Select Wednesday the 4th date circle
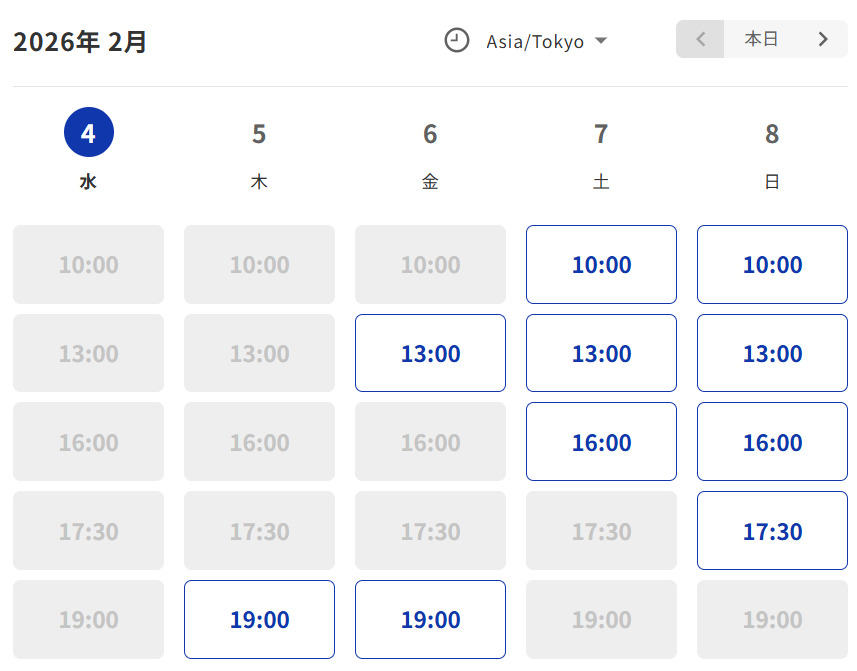 coord(89,133)
